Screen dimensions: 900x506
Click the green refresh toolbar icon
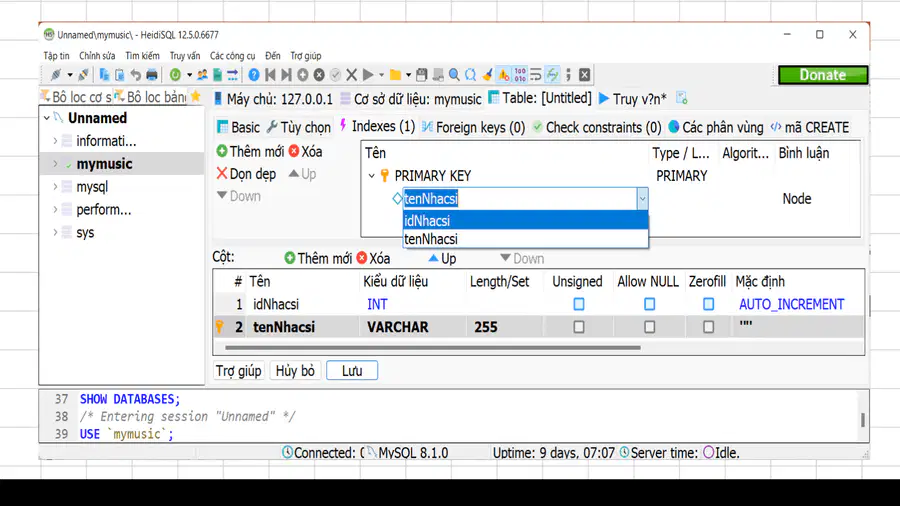[175, 75]
